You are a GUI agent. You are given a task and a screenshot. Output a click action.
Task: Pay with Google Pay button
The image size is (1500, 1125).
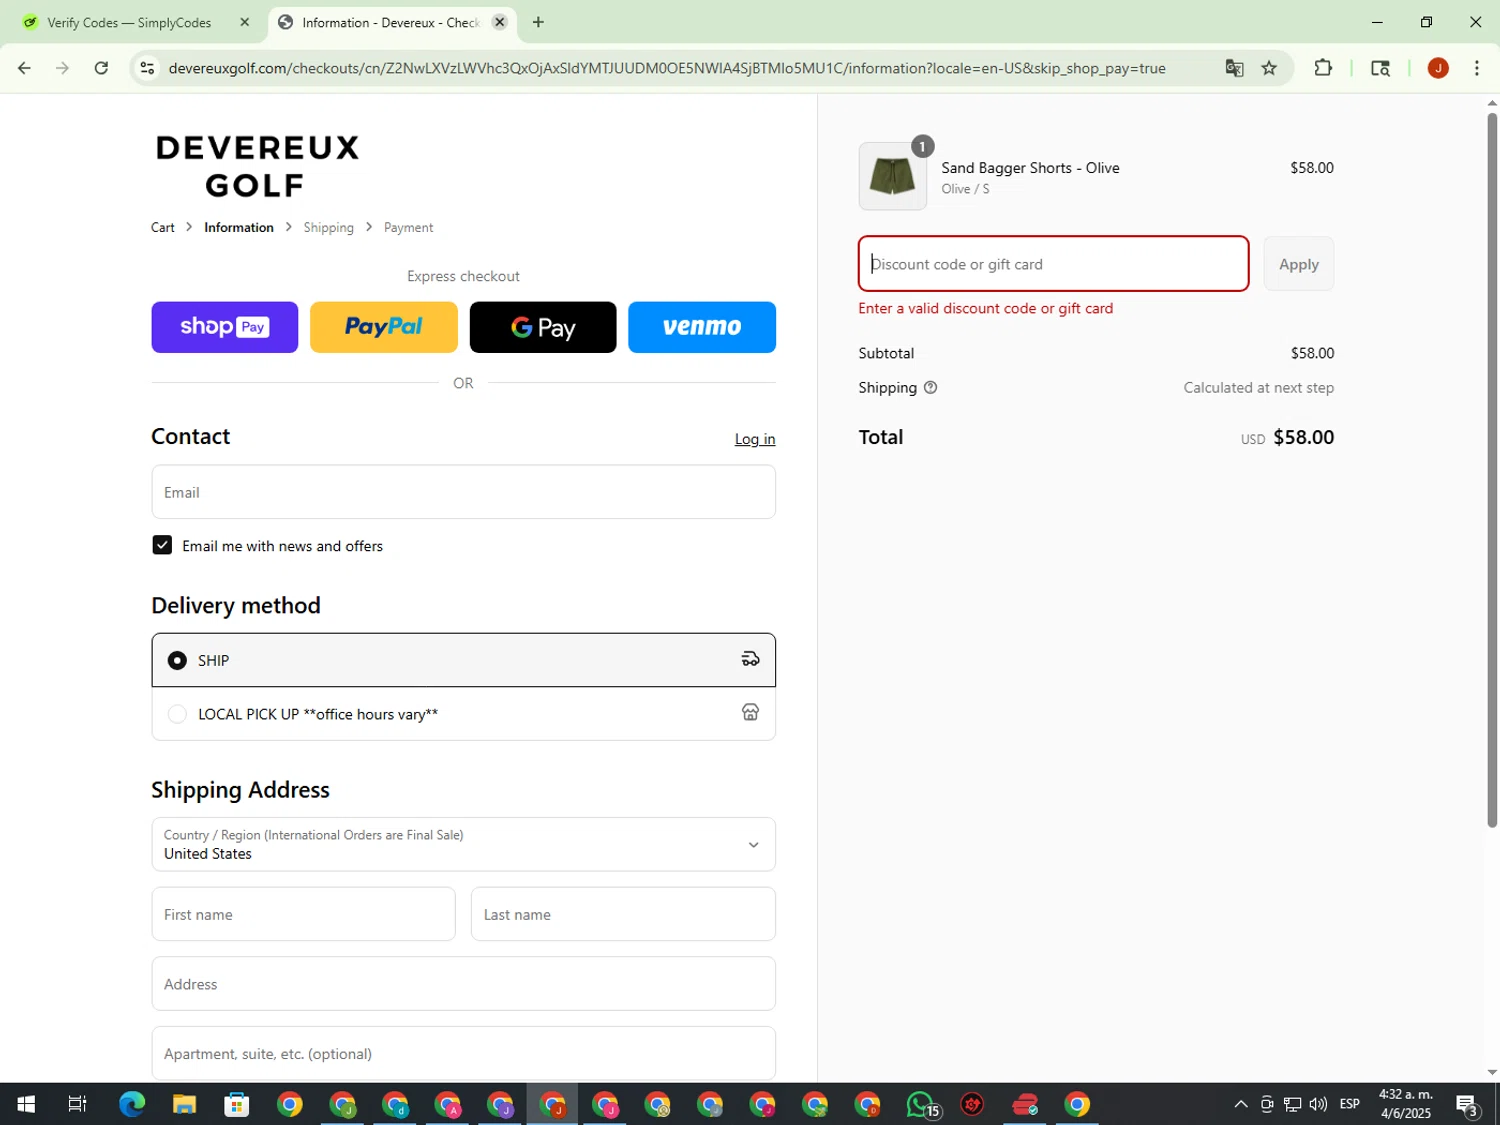543,327
